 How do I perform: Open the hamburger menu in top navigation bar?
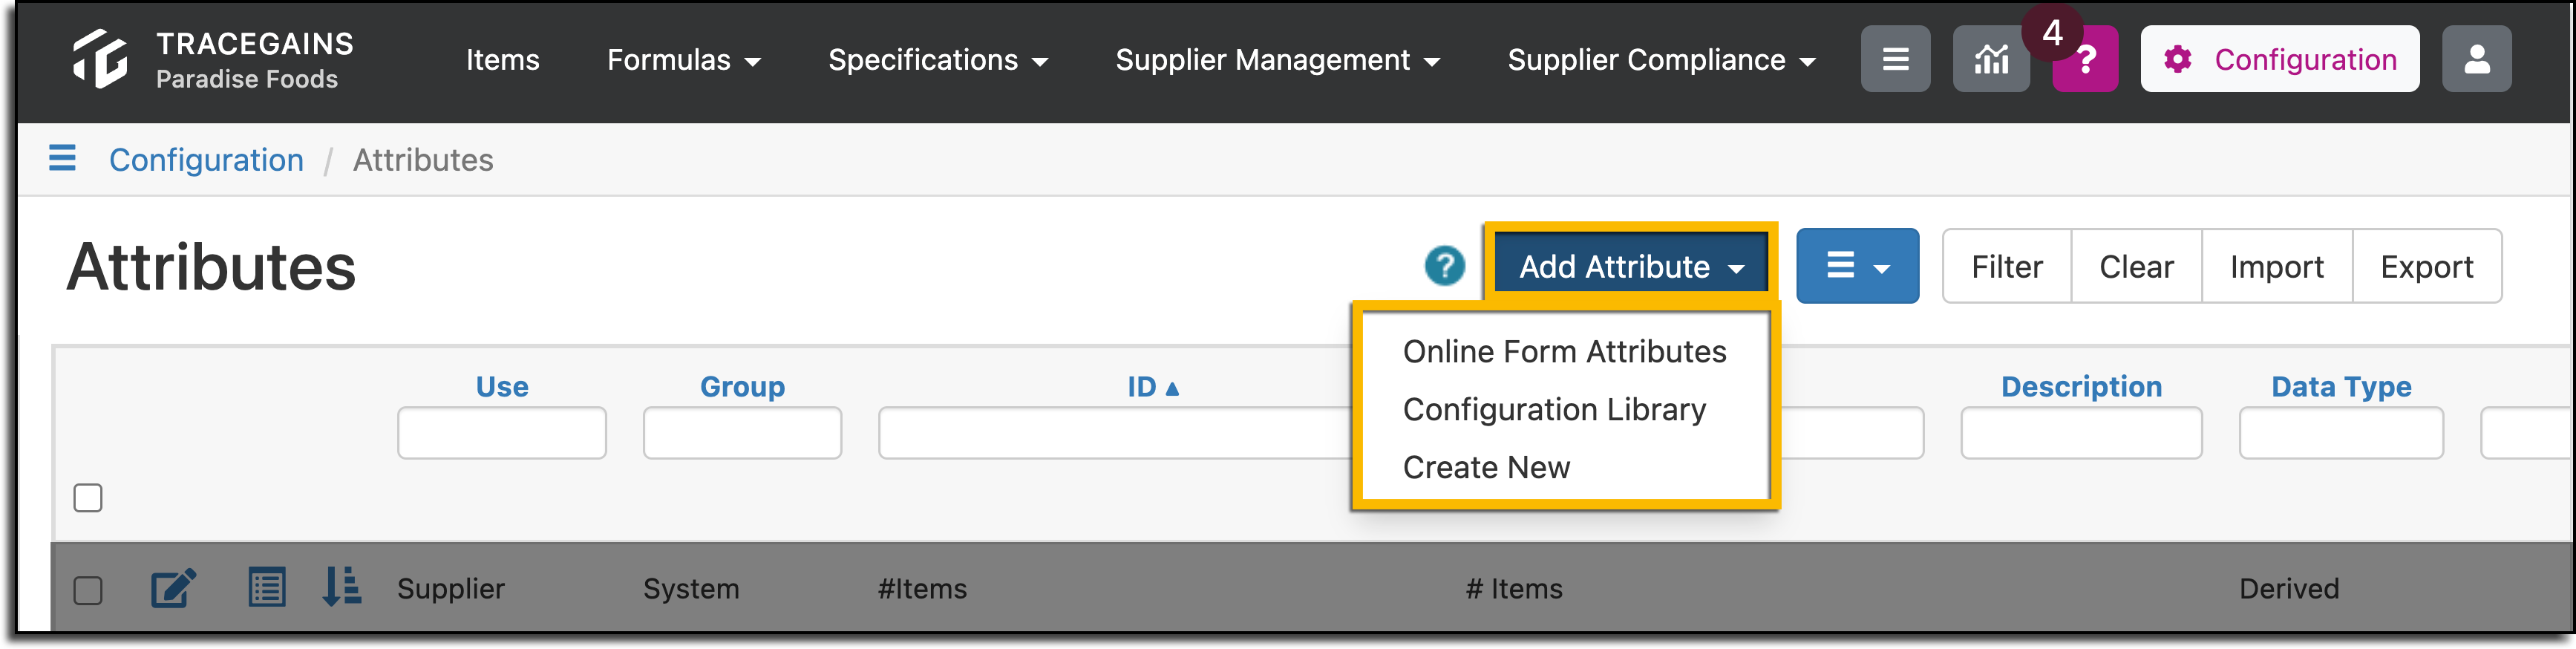pyautogui.click(x=1895, y=59)
